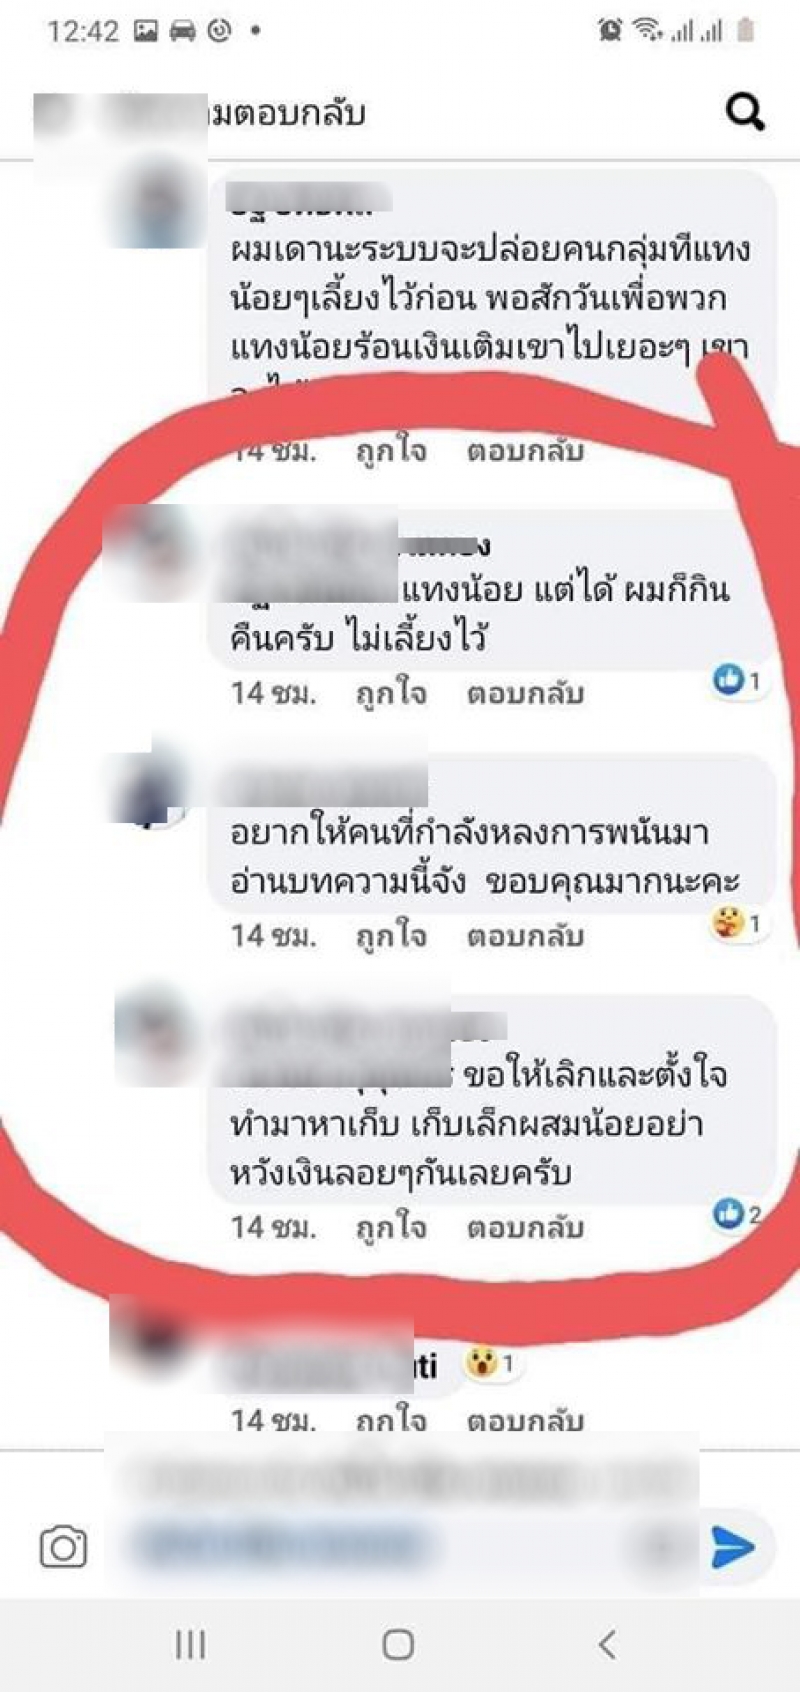Image resolution: width=800 pixels, height=1692 pixels.
Task: Open camera icon beside comment box
Action: [63, 1547]
